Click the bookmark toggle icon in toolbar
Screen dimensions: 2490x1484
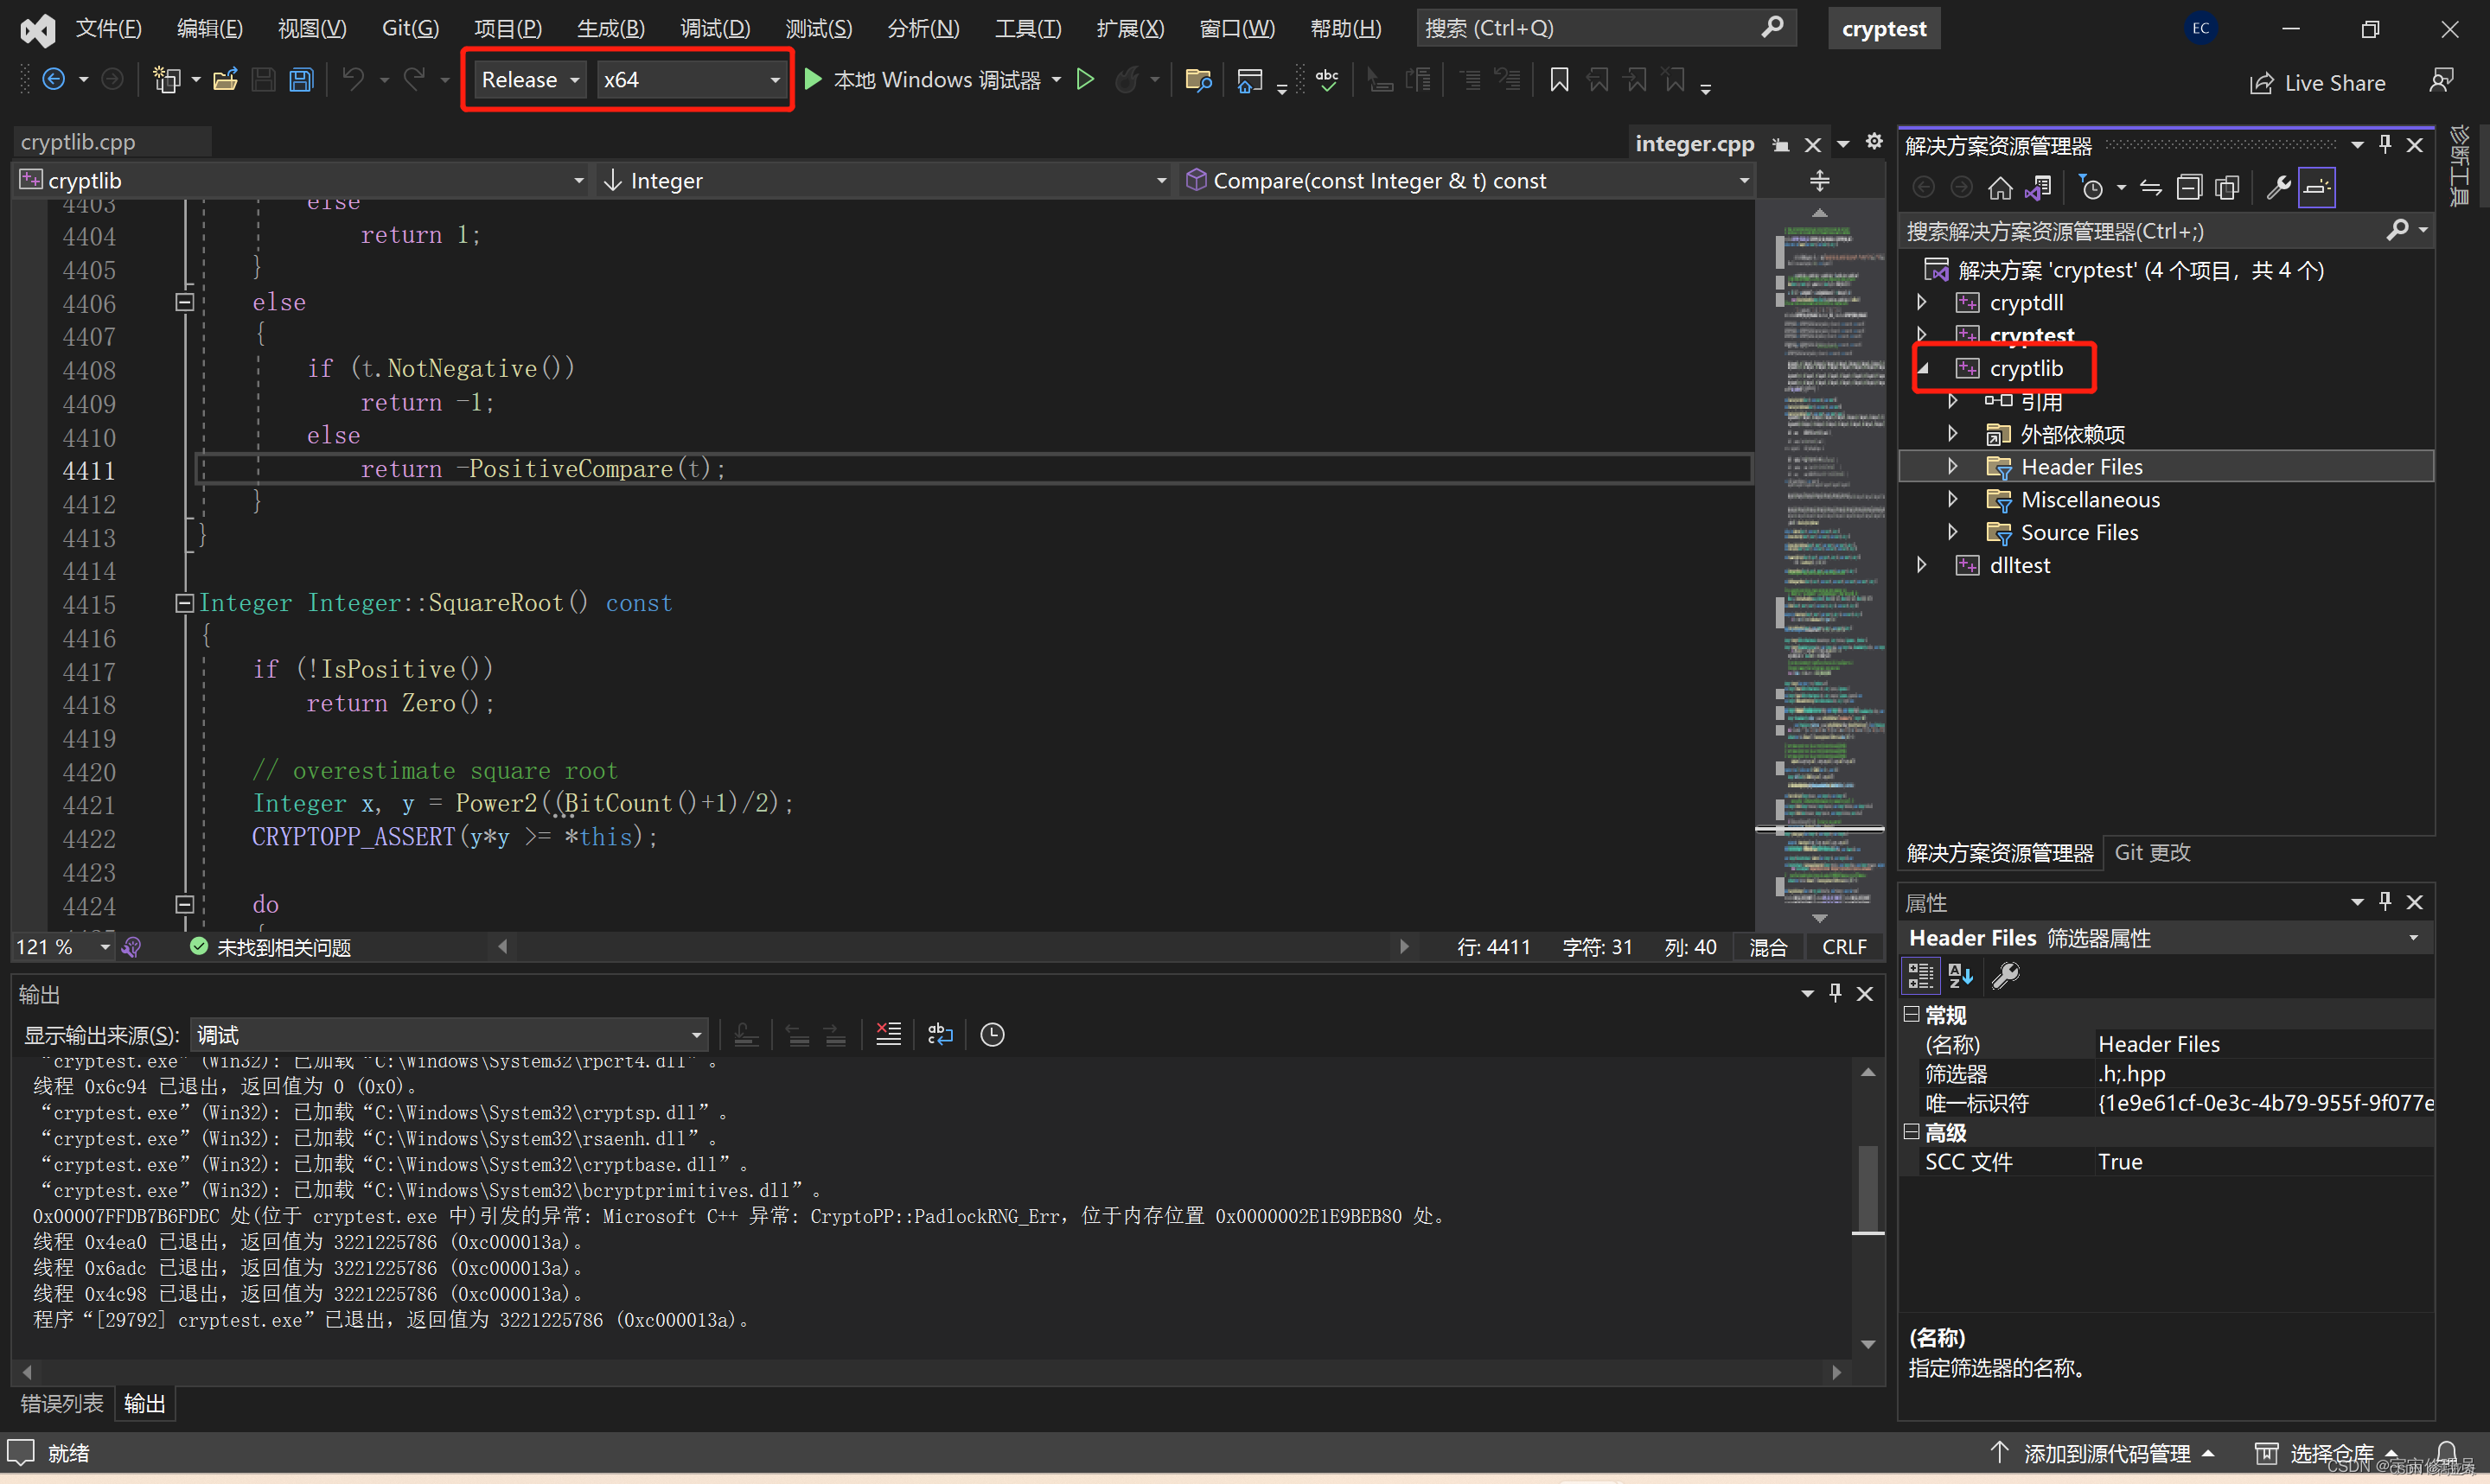coord(1558,80)
